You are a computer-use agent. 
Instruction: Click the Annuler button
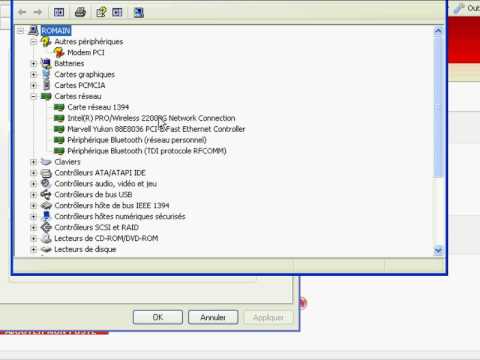coord(213,317)
